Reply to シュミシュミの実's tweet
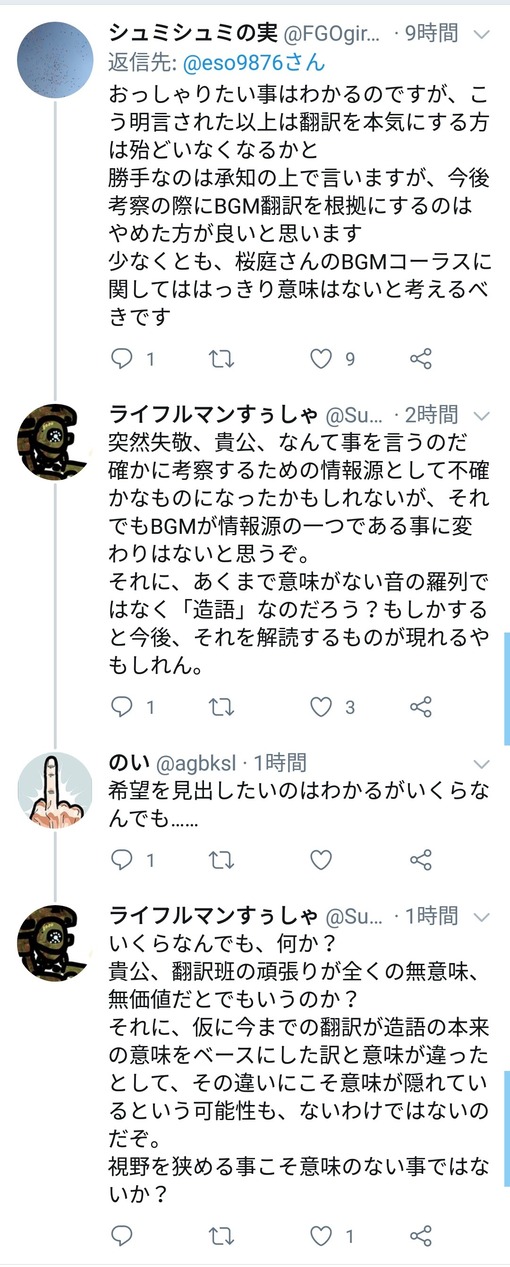The image size is (510, 1267). 122,359
